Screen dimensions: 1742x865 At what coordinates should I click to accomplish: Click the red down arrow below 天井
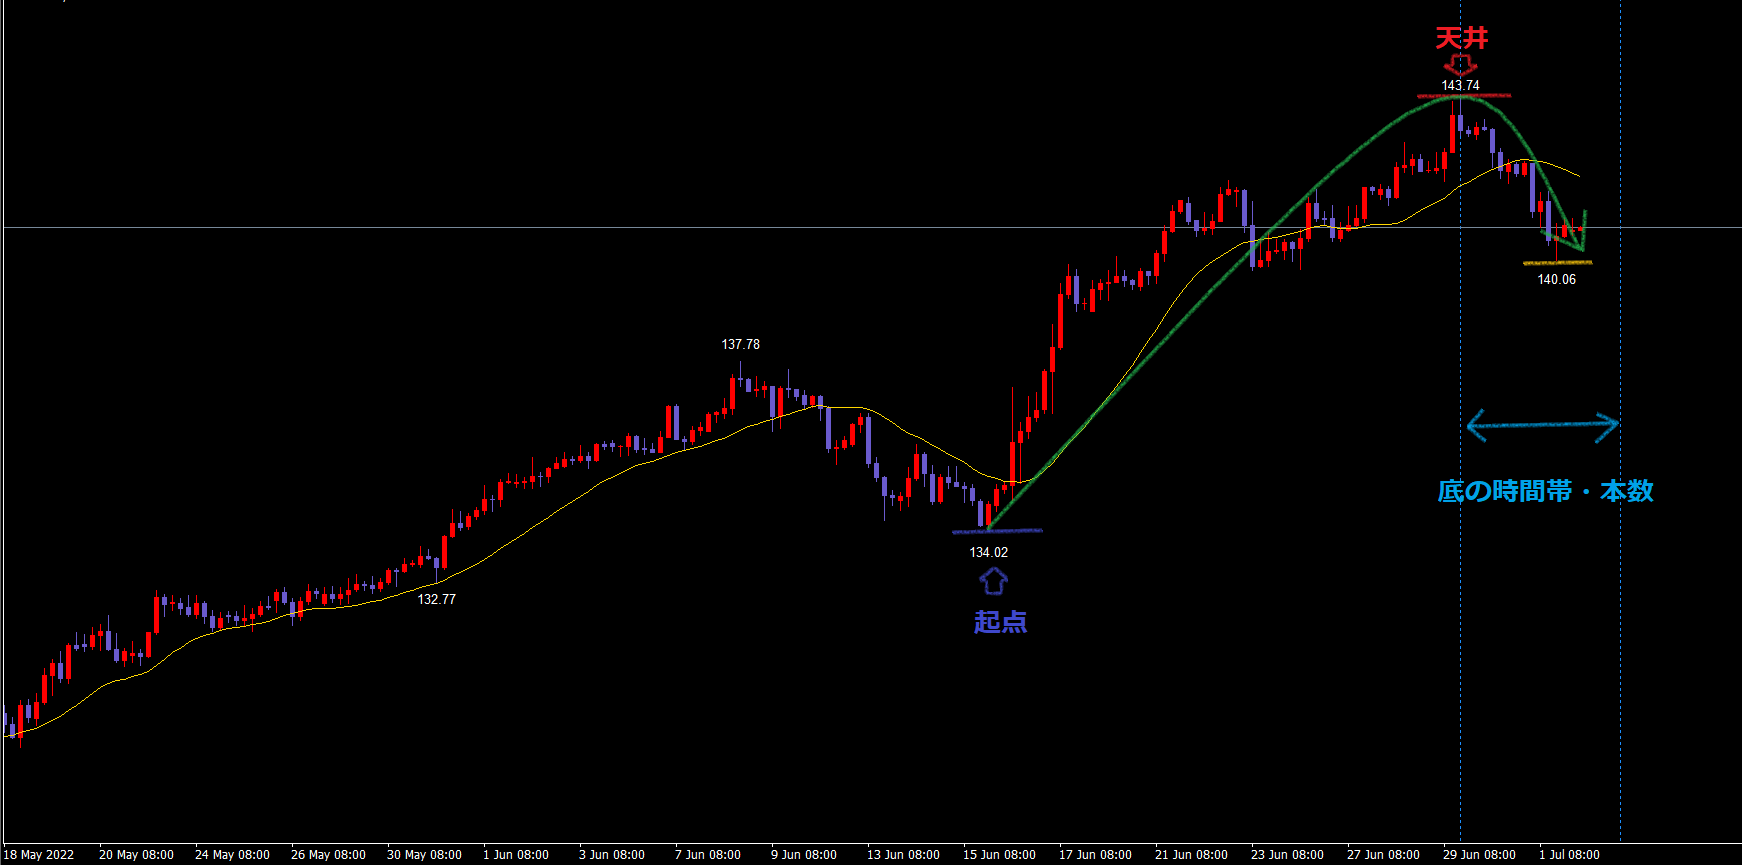point(1460,65)
